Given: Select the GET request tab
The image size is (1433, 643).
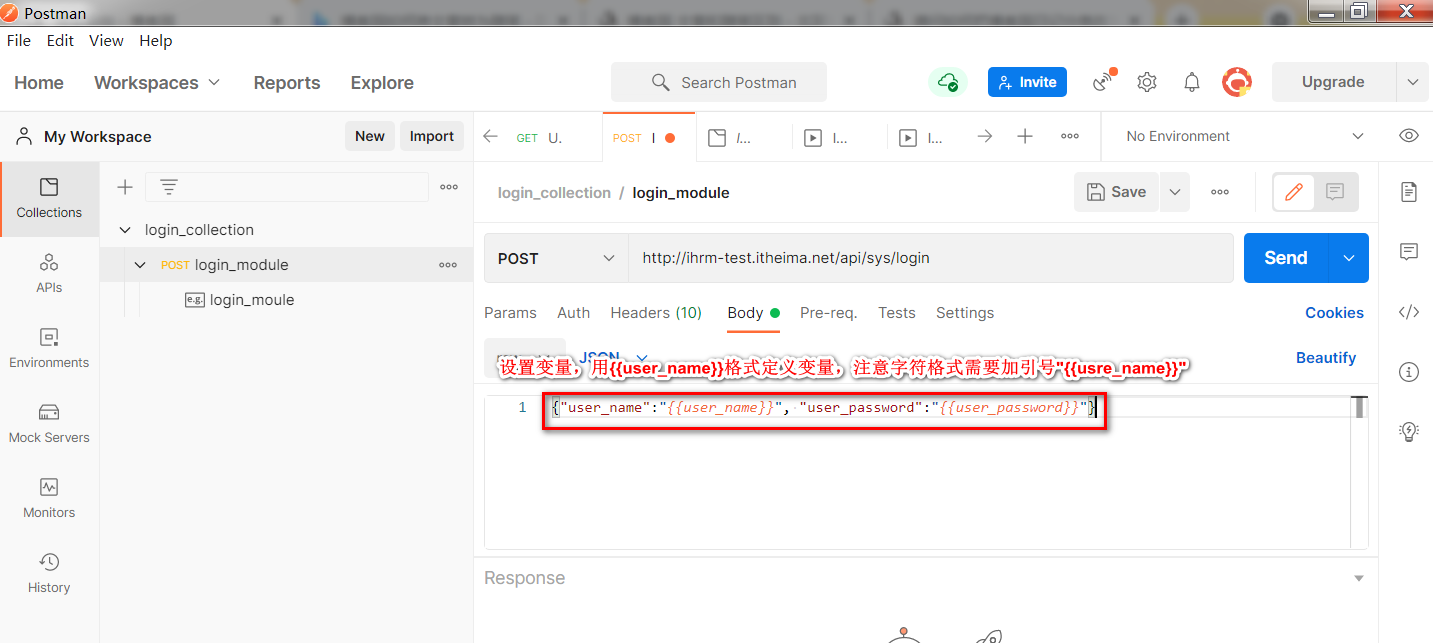Looking at the screenshot, I should (x=539, y=137).
